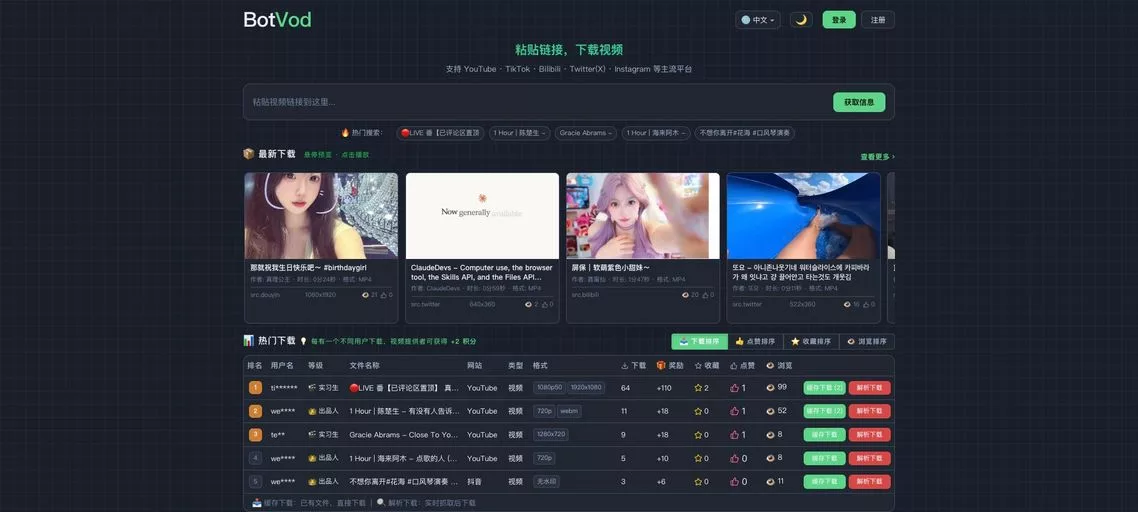Click 解析下载 in LIVE 番 row
The height and width of the screenshot is (512, 1138).
pos(869,388)
